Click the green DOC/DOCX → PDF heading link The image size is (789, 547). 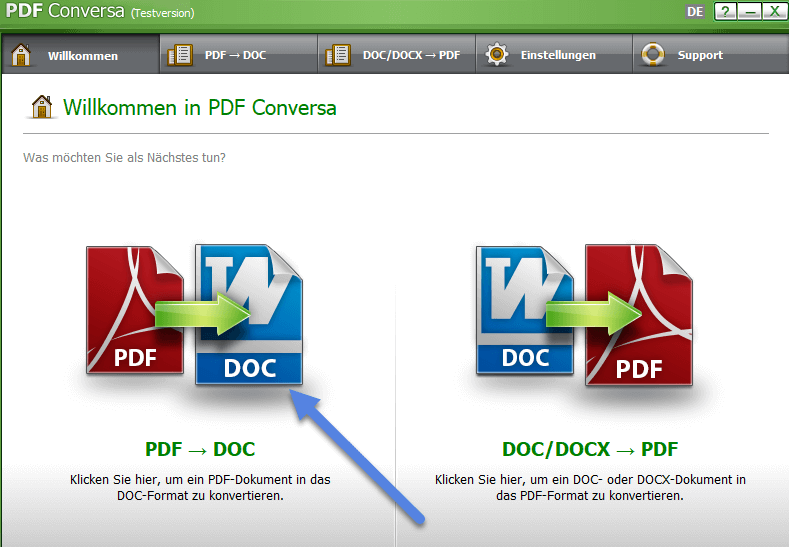[590, 449]
